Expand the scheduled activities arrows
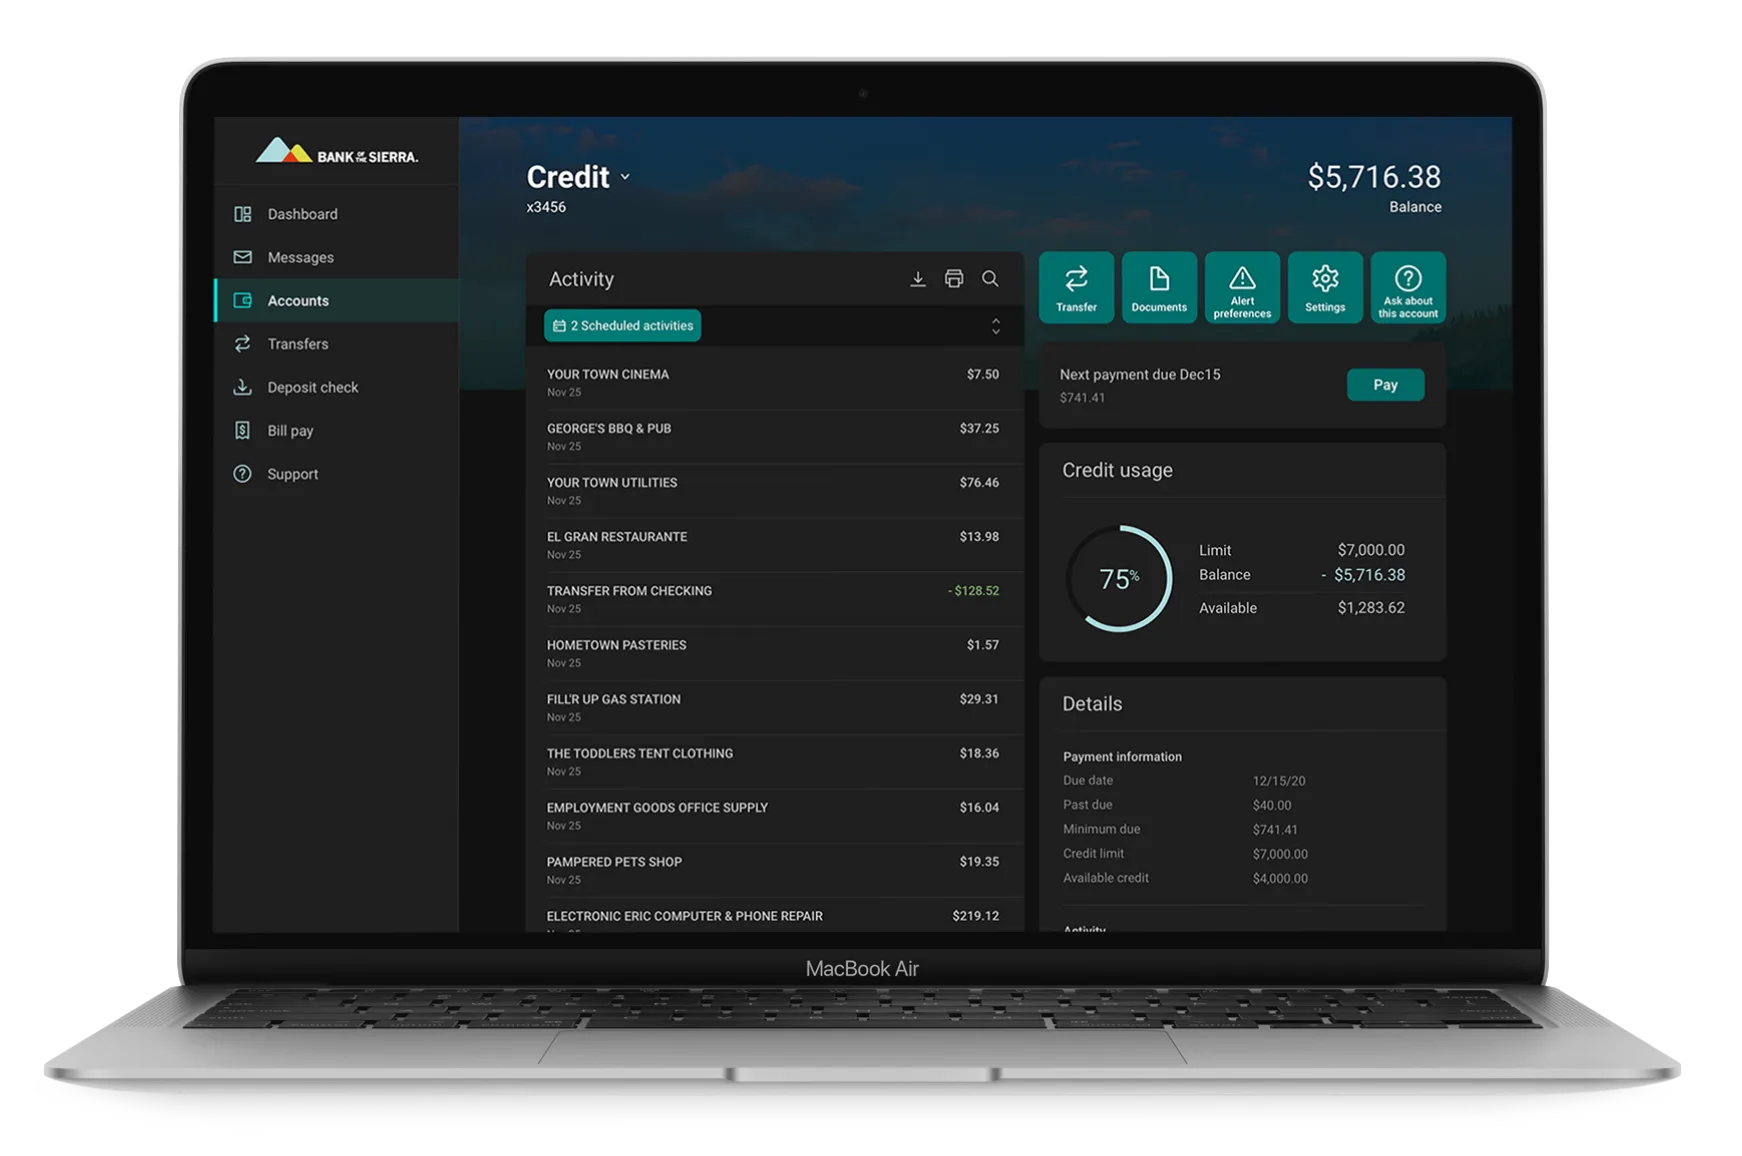 995,326
